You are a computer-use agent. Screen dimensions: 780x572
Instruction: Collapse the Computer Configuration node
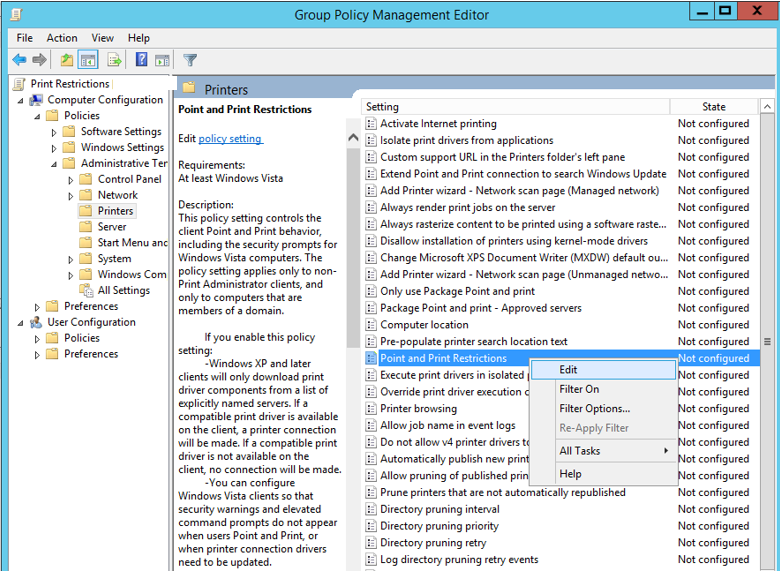point(21,100)
